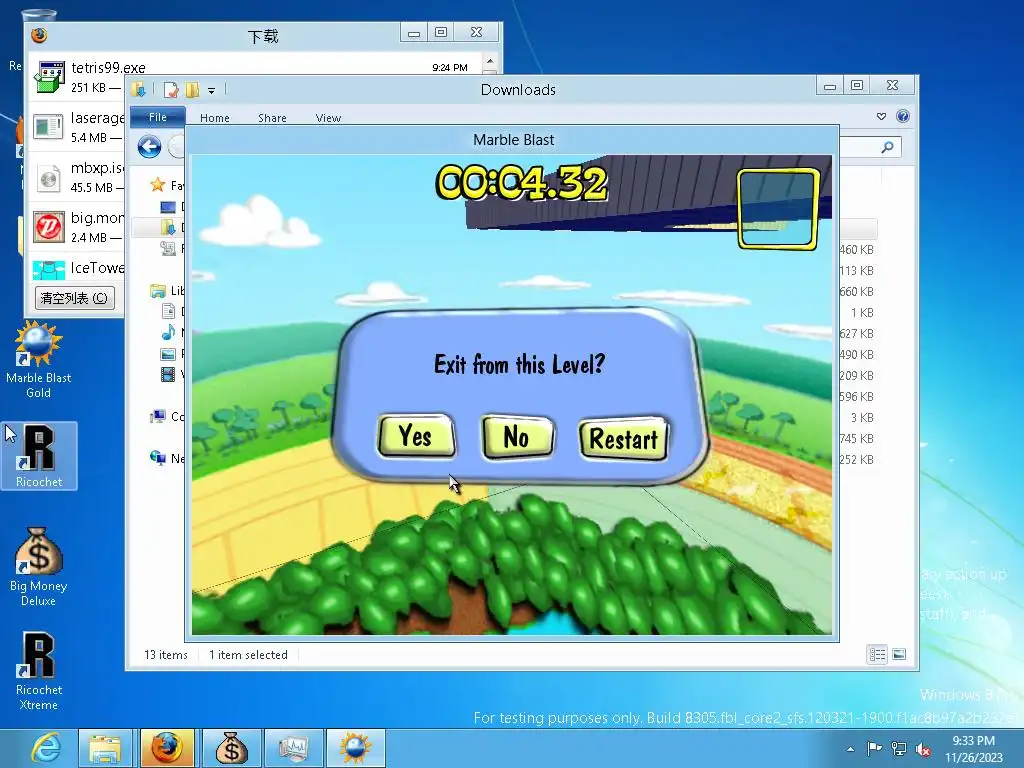
Task: Click the Firefox icon in downloads title bar
Action: tap(39, 35)
